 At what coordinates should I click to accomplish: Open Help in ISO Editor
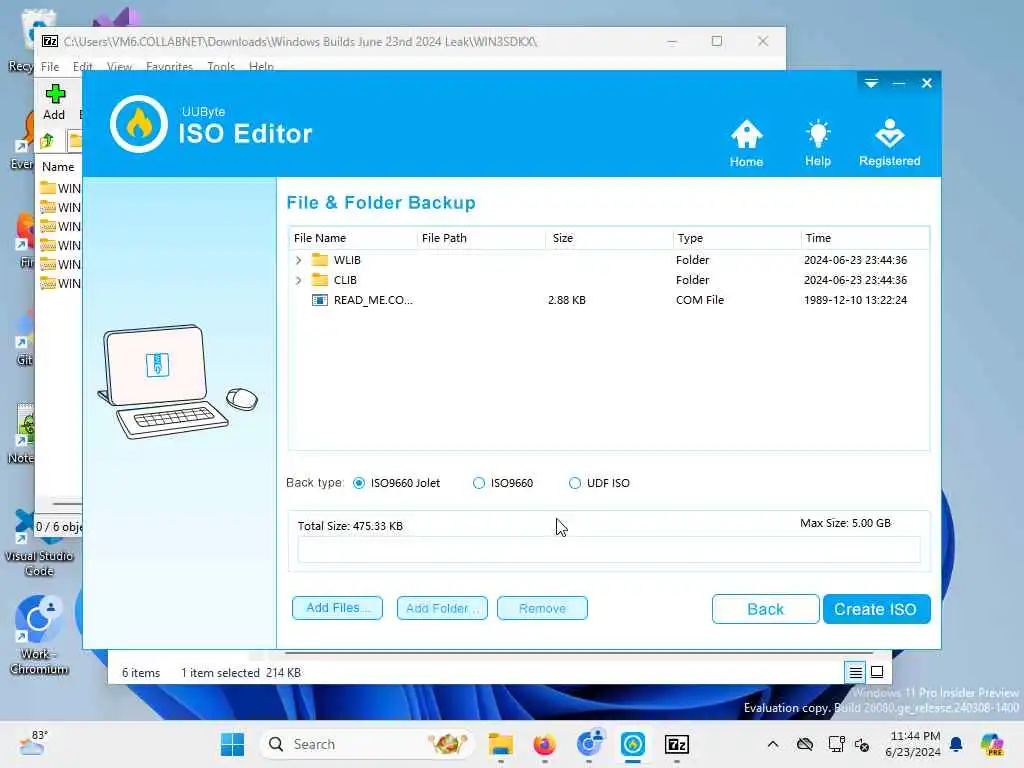[x=818, y=143]
